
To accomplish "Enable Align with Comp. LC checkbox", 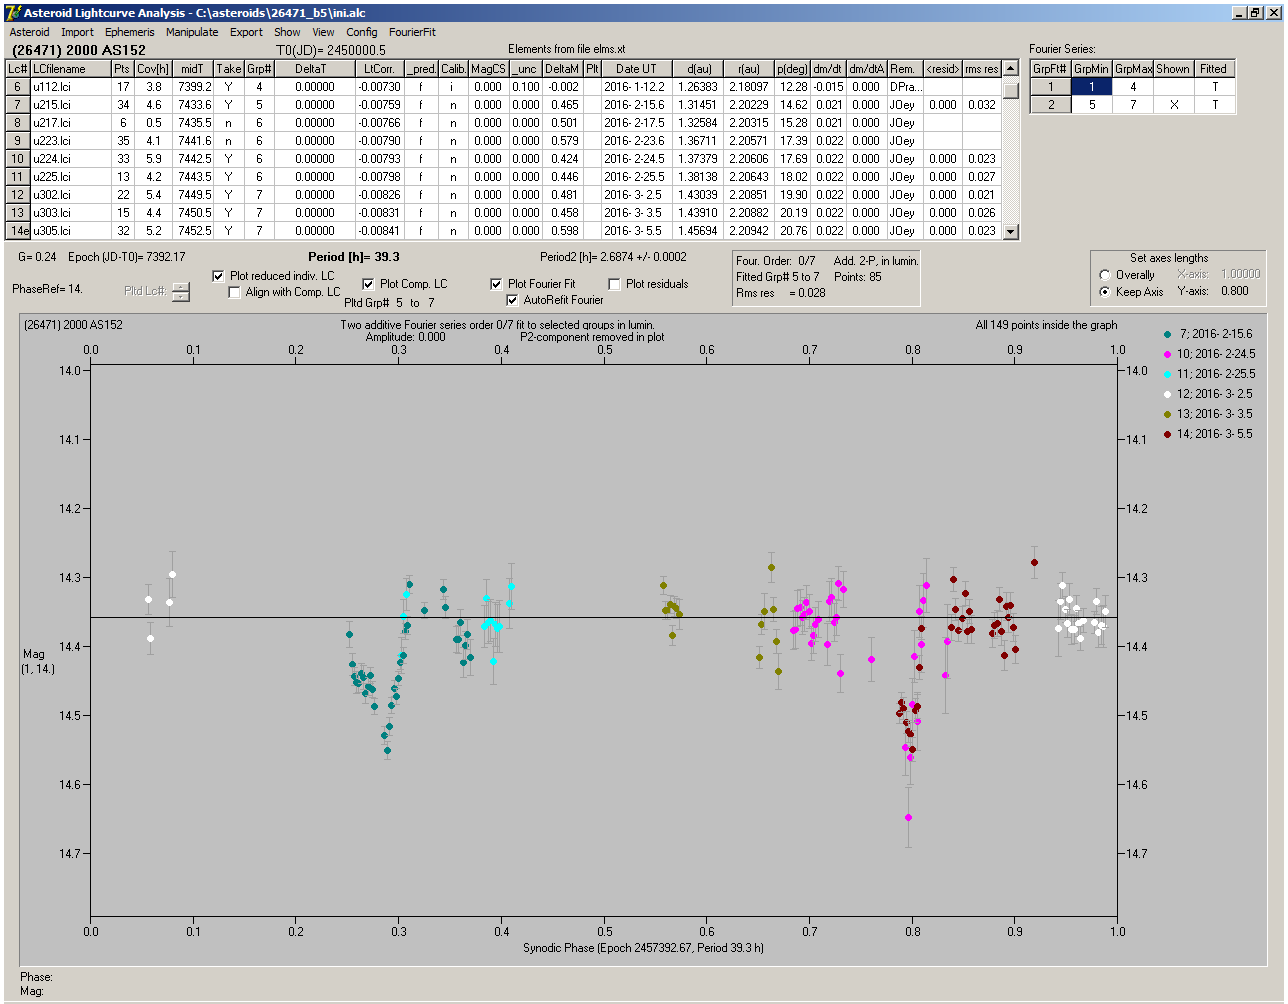I will point(235,292).
